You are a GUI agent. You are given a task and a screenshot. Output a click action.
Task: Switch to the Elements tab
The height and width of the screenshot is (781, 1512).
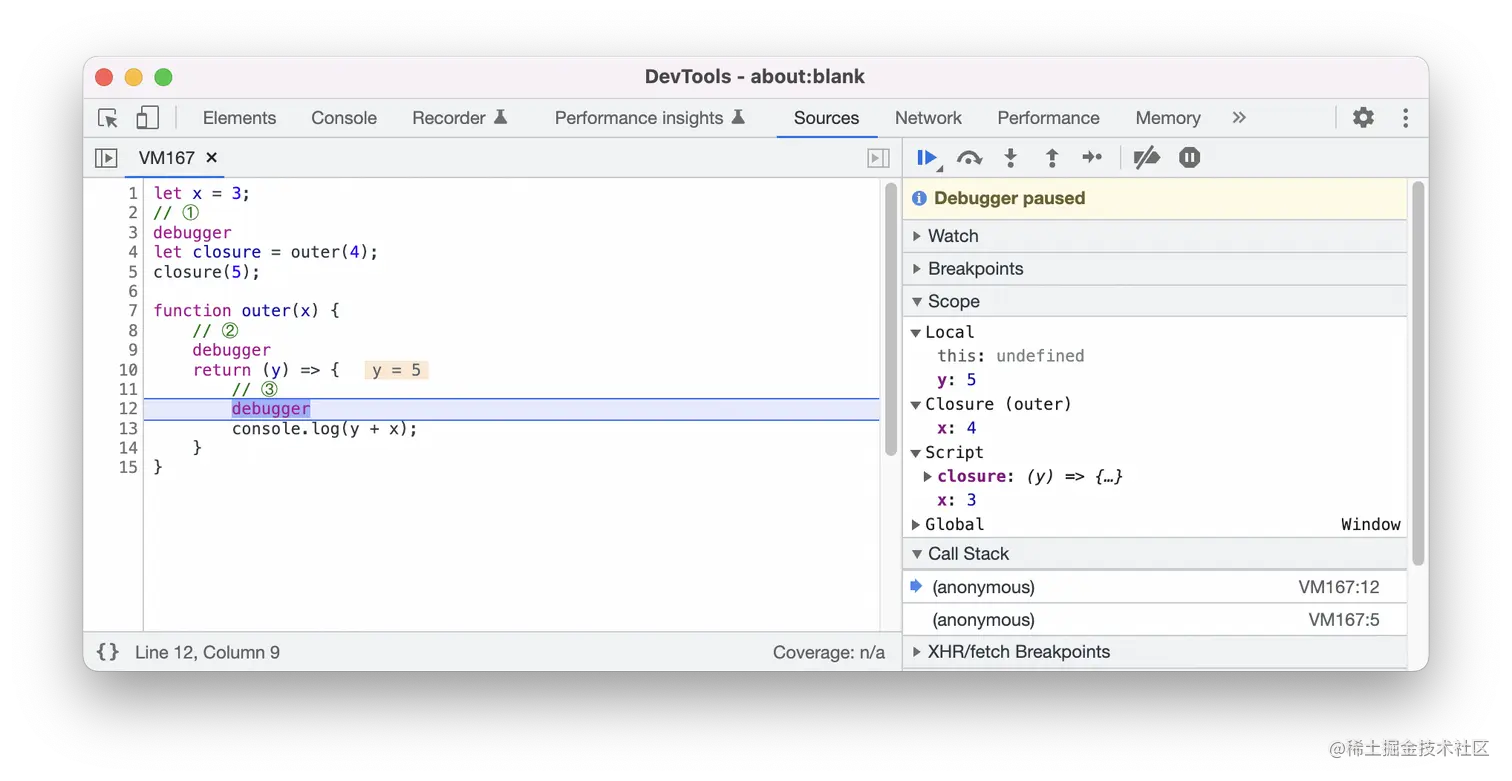pos(239,118)
